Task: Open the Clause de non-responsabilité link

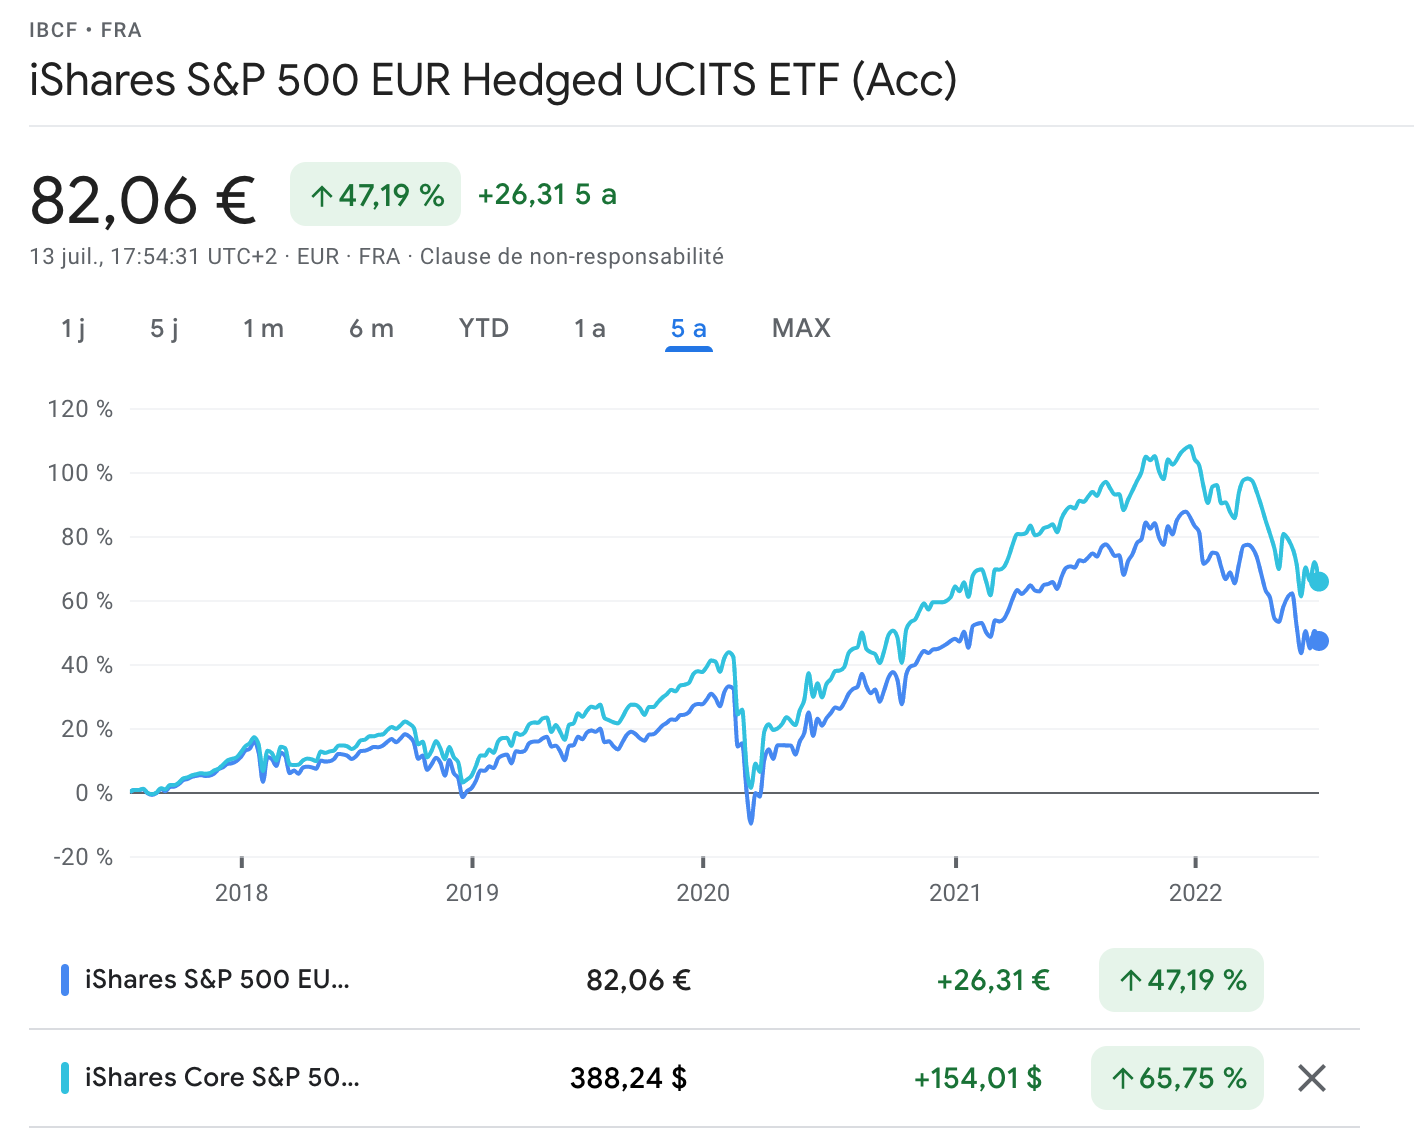Action: (572, 257)
